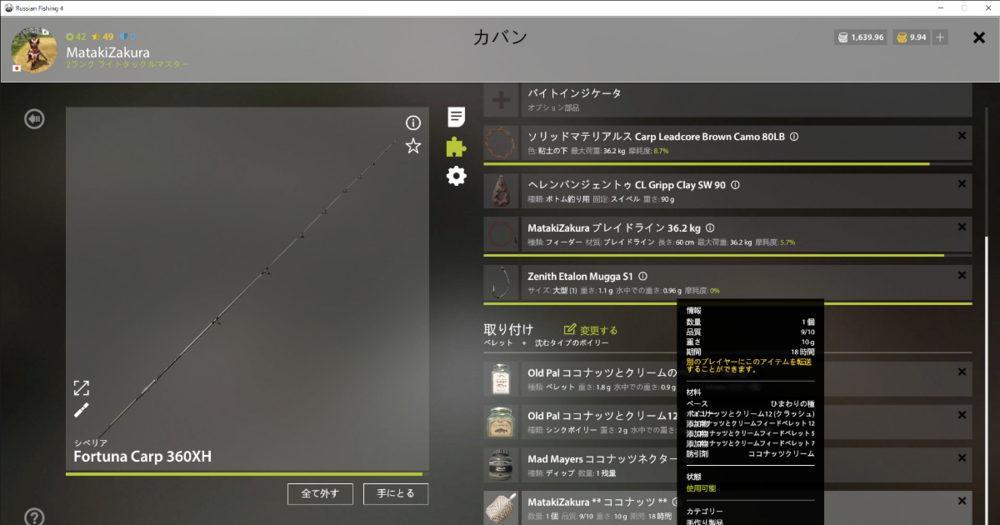Open the gear settings icon

456,176
